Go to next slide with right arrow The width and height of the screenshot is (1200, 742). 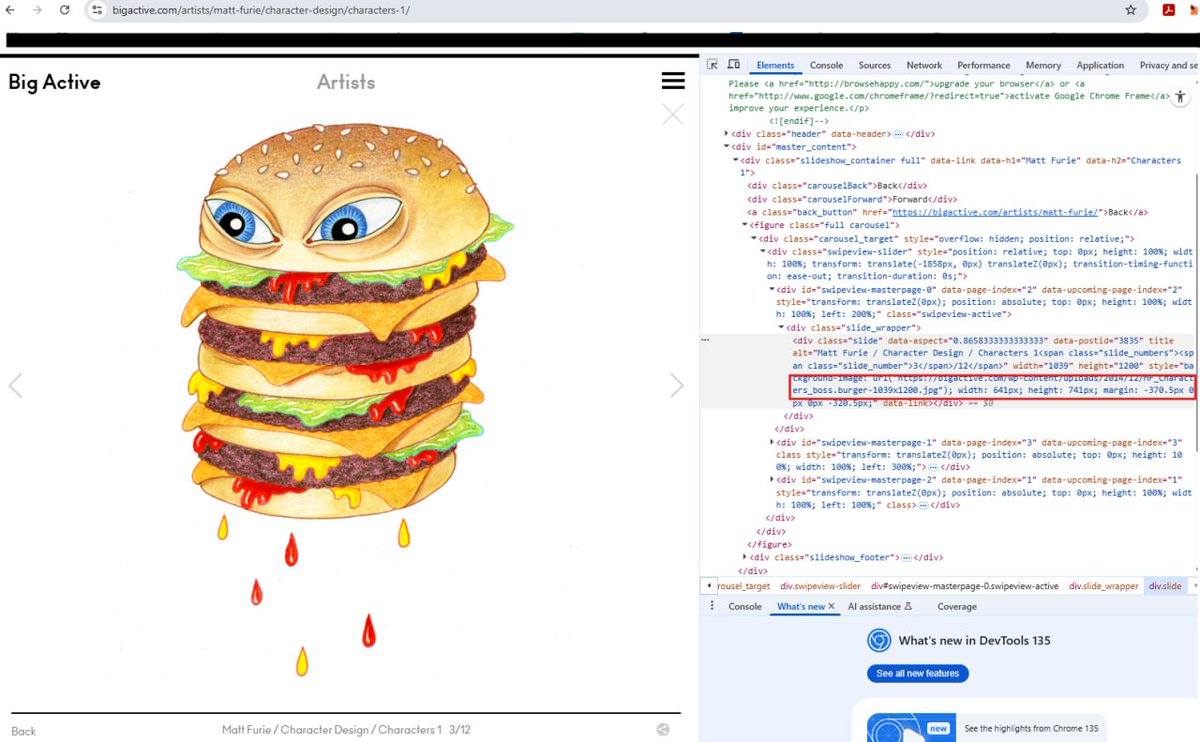point(677,385)
